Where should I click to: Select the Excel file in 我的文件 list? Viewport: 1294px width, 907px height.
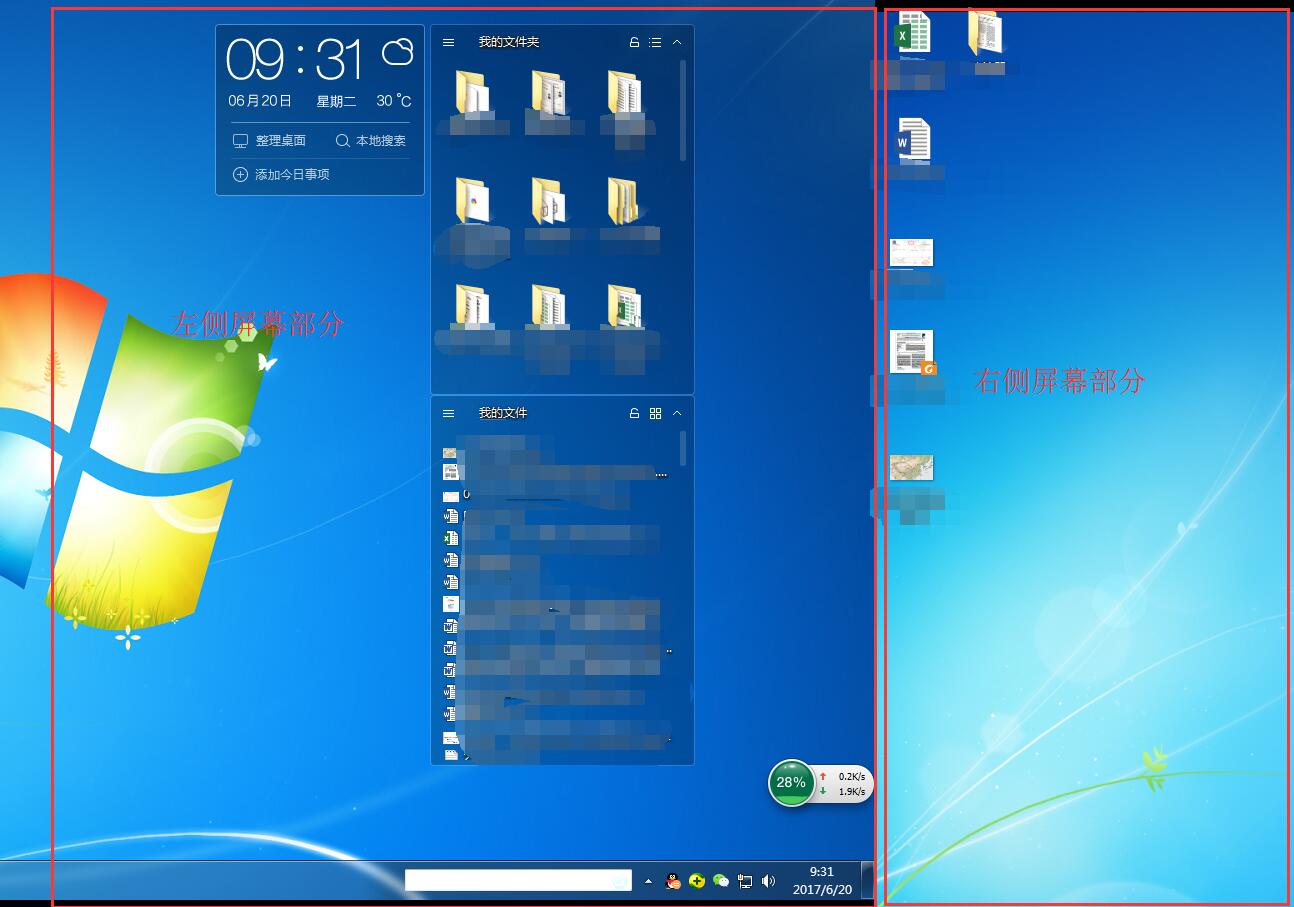(451, 538)
